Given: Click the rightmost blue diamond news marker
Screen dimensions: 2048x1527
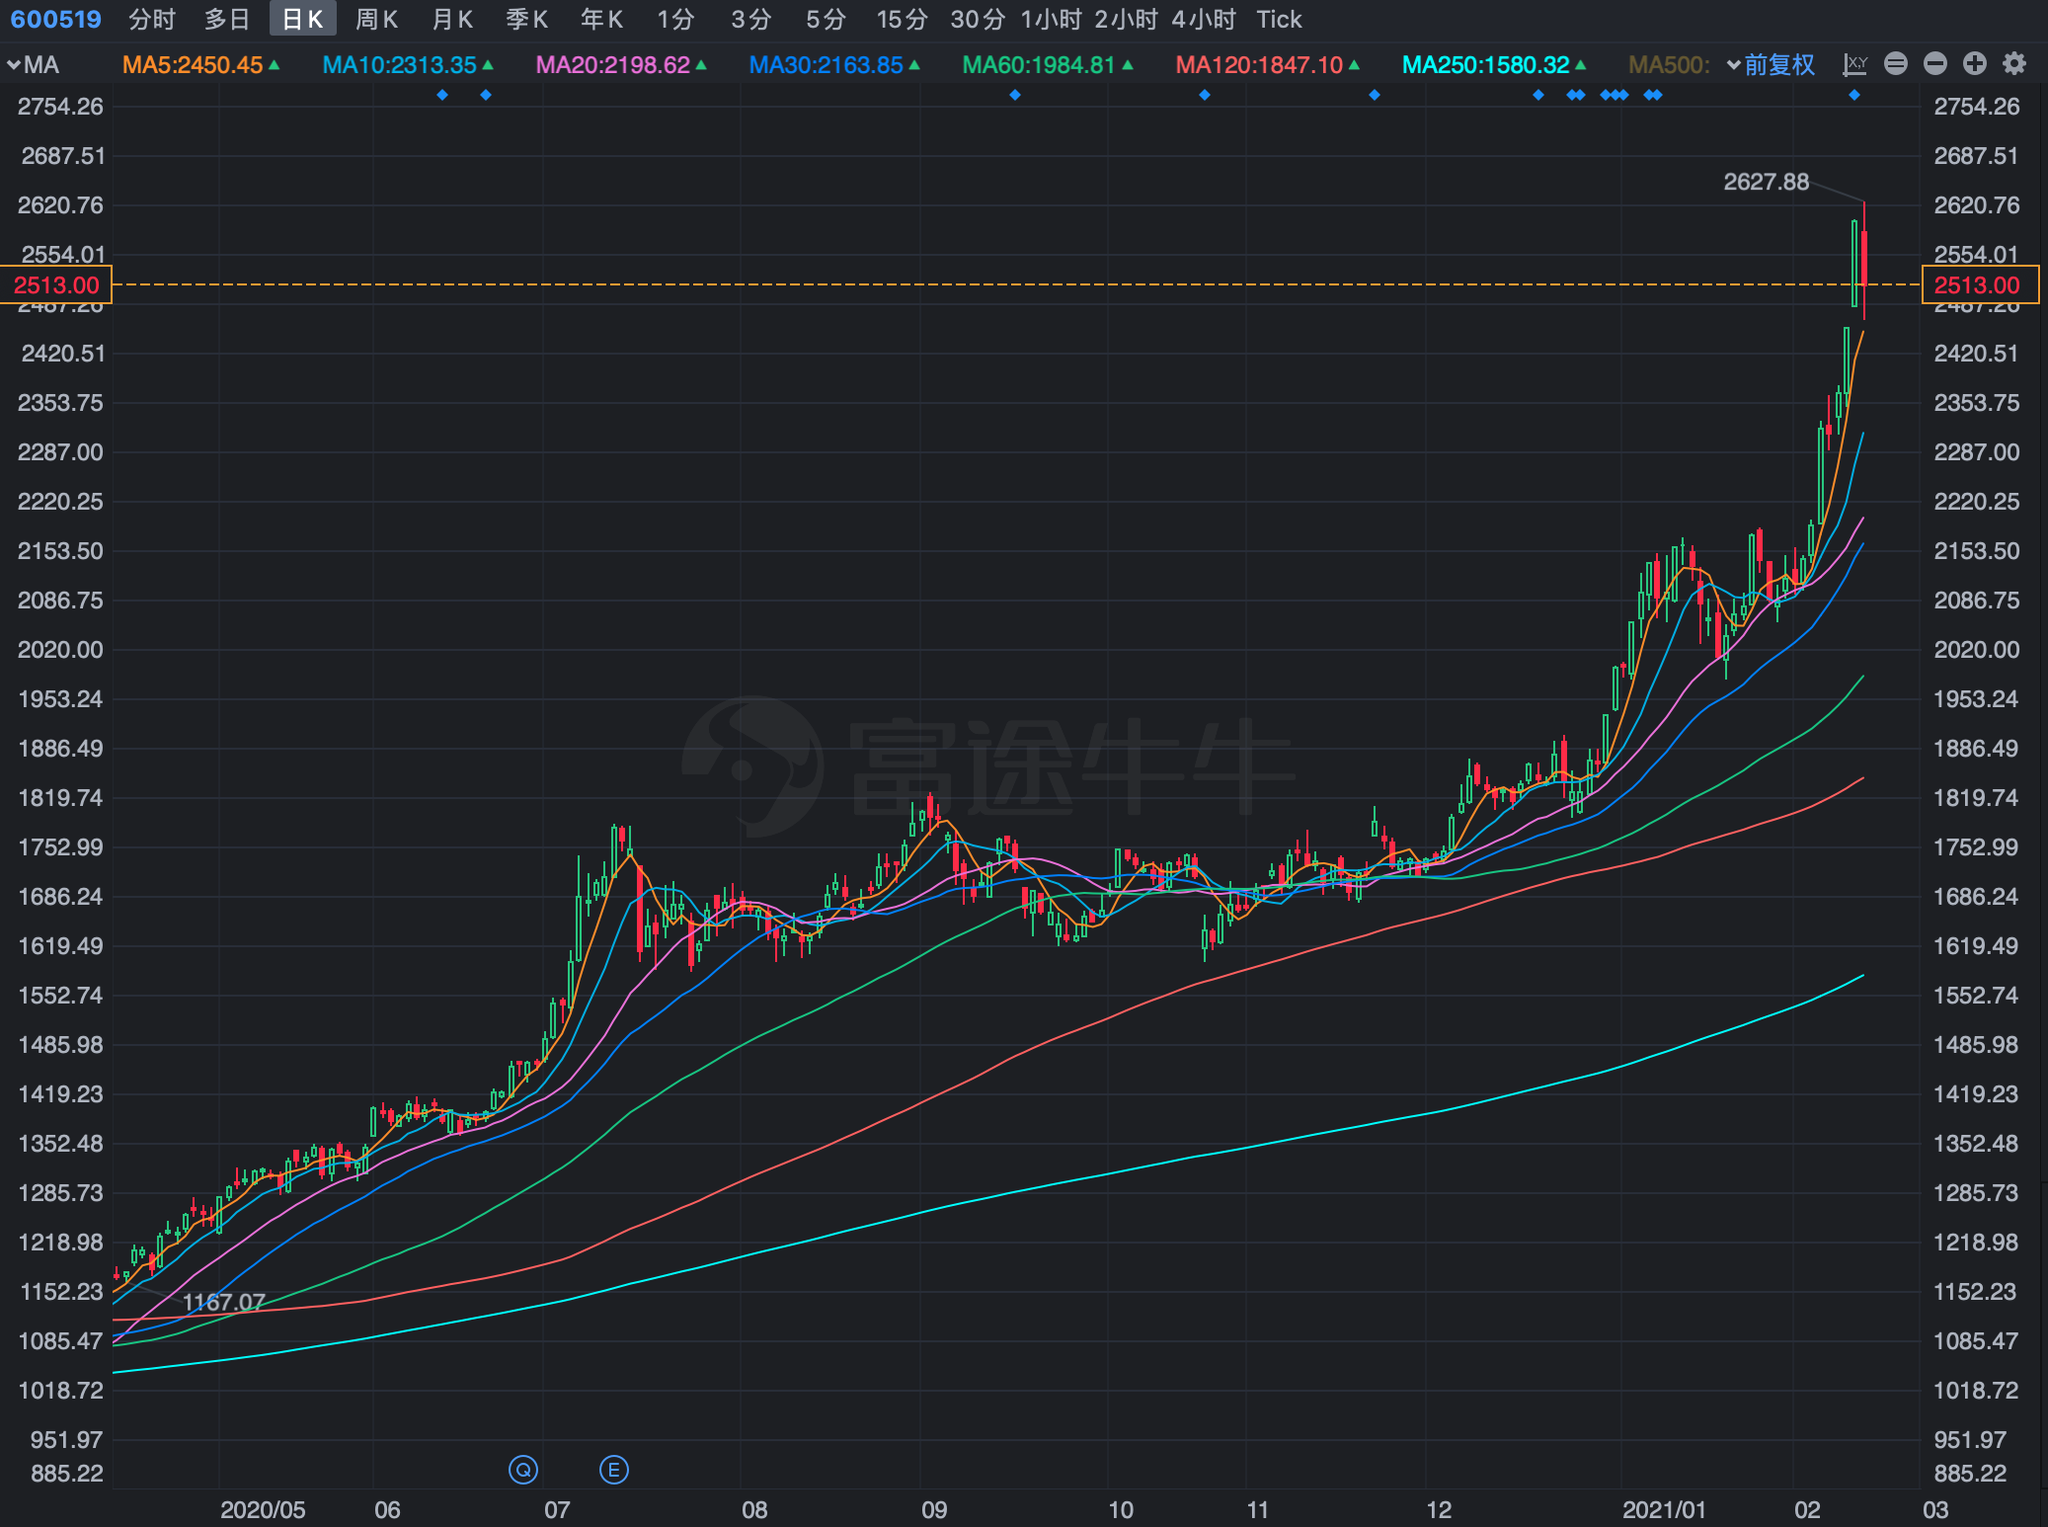Looking at the screenshot, I should [x=1854, y=95].
